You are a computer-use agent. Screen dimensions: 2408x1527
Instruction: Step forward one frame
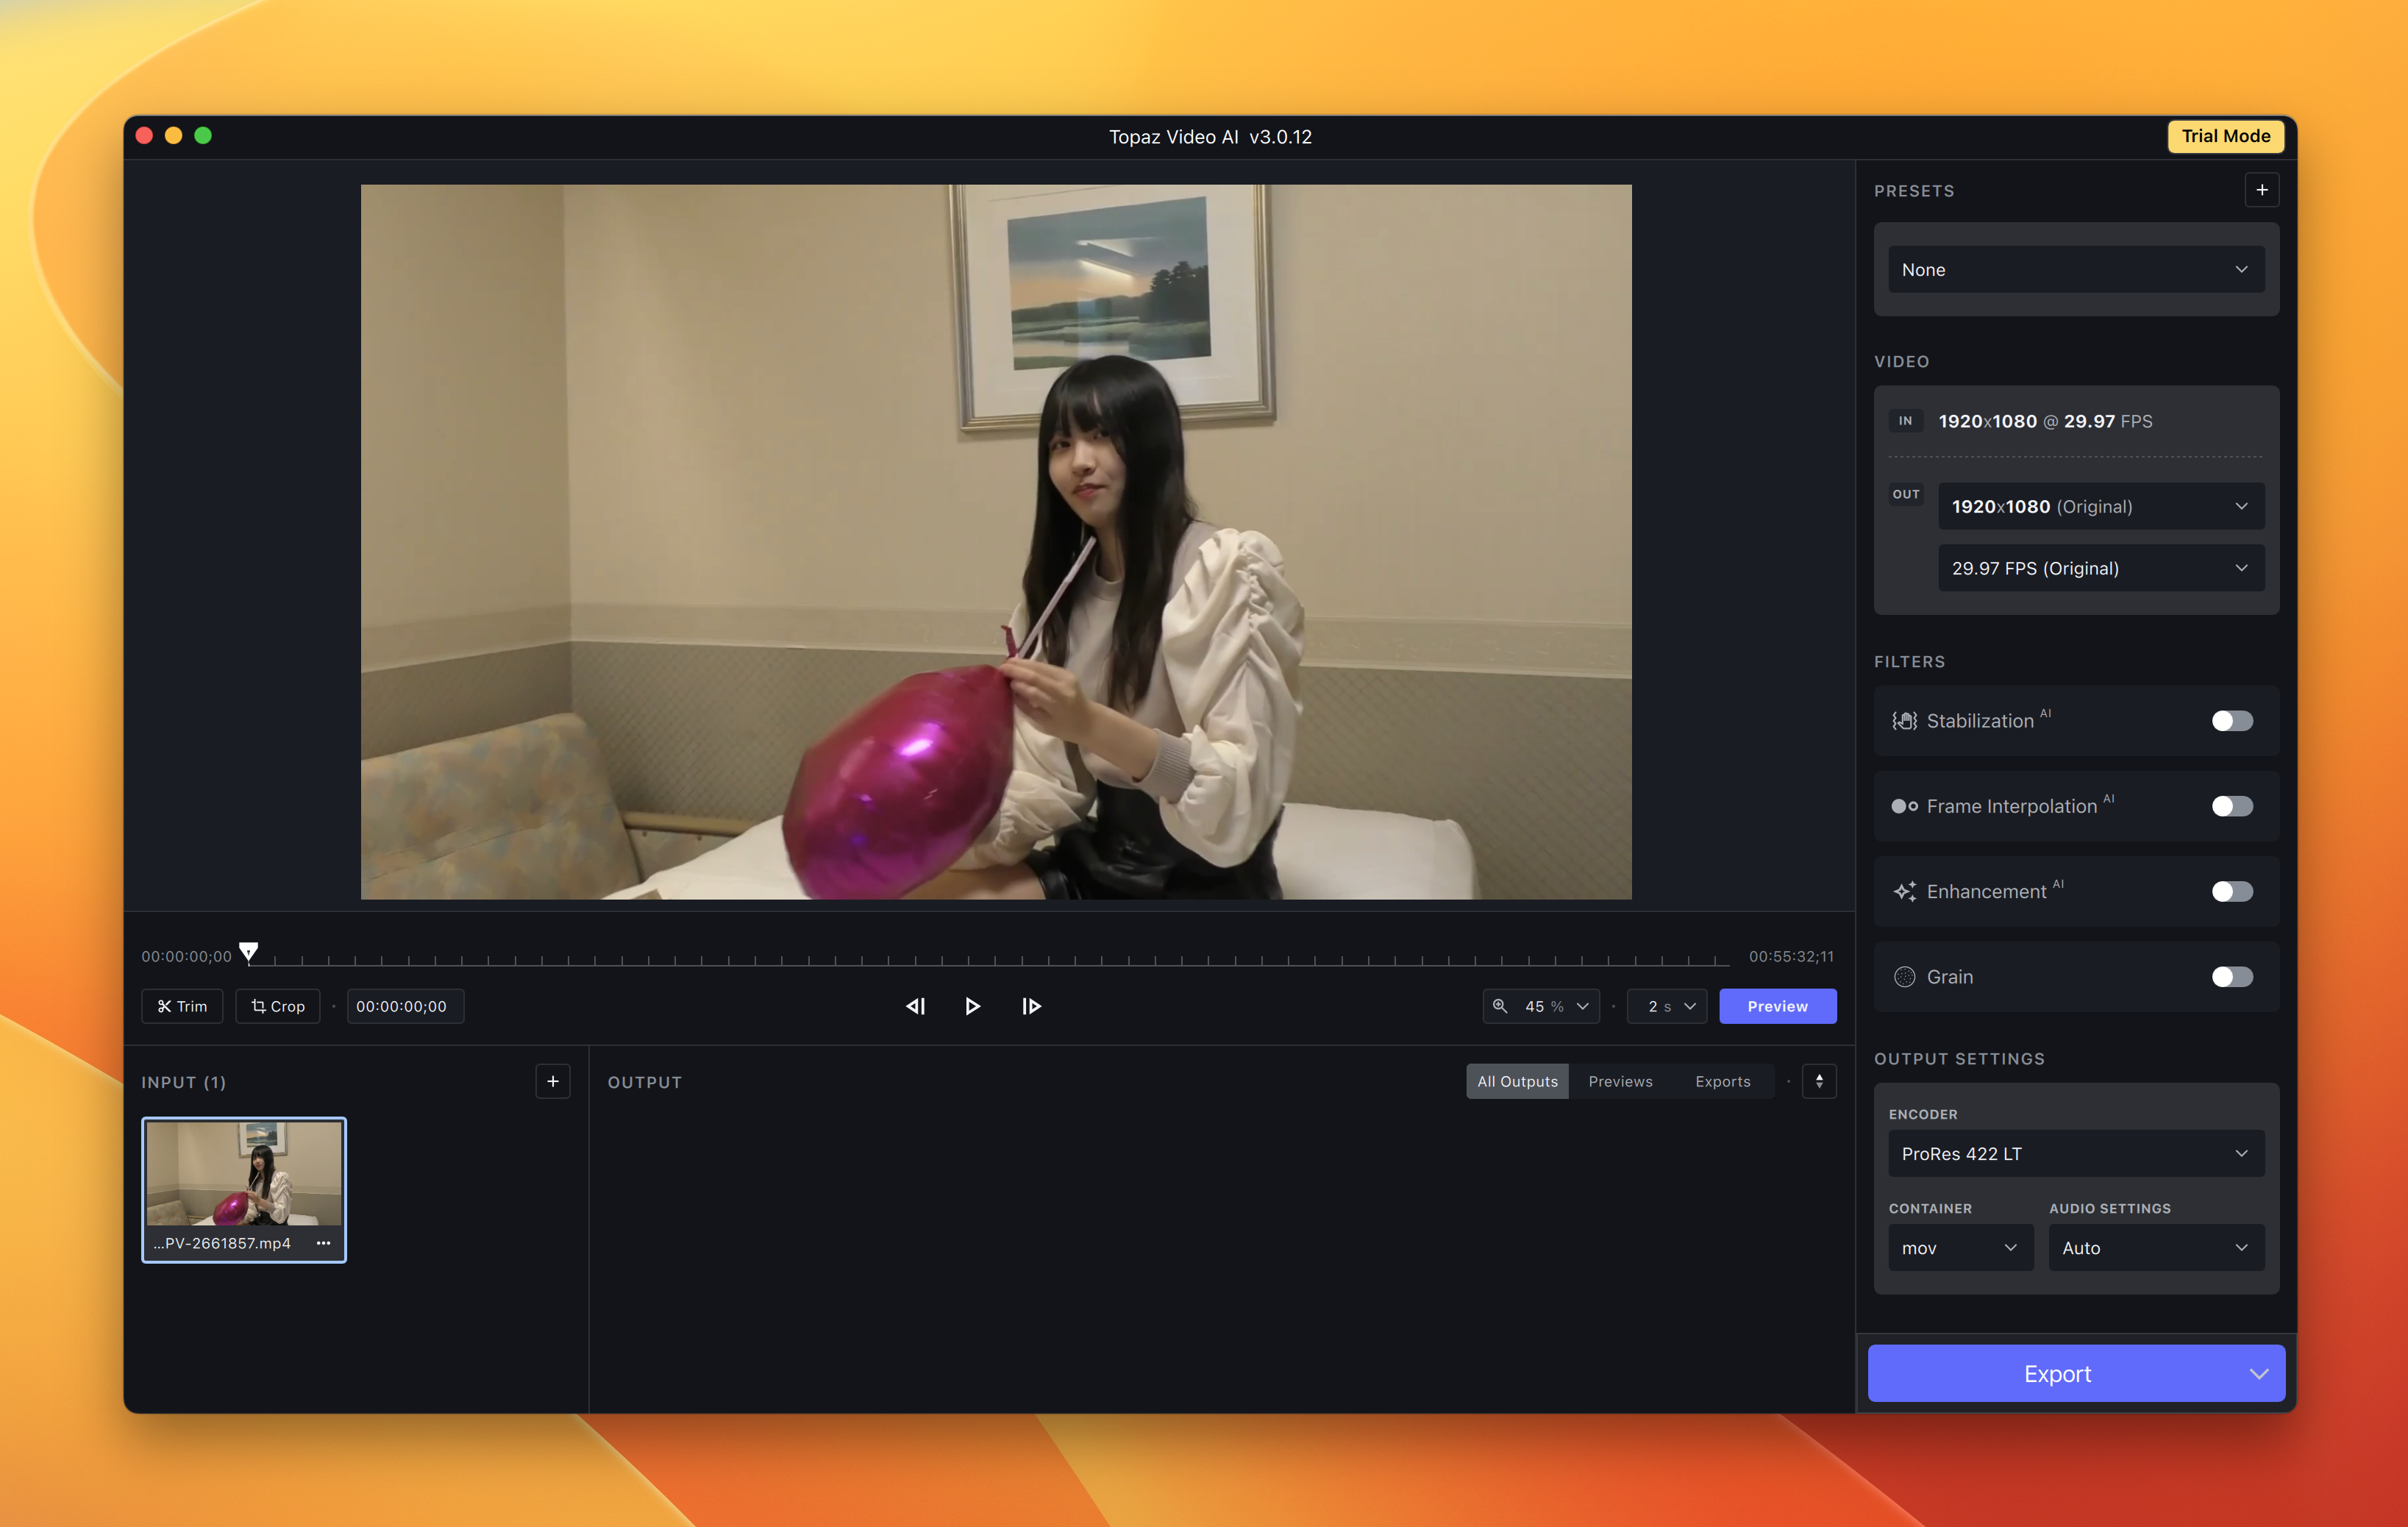pyautogui.click(x=1031, y=1006)
